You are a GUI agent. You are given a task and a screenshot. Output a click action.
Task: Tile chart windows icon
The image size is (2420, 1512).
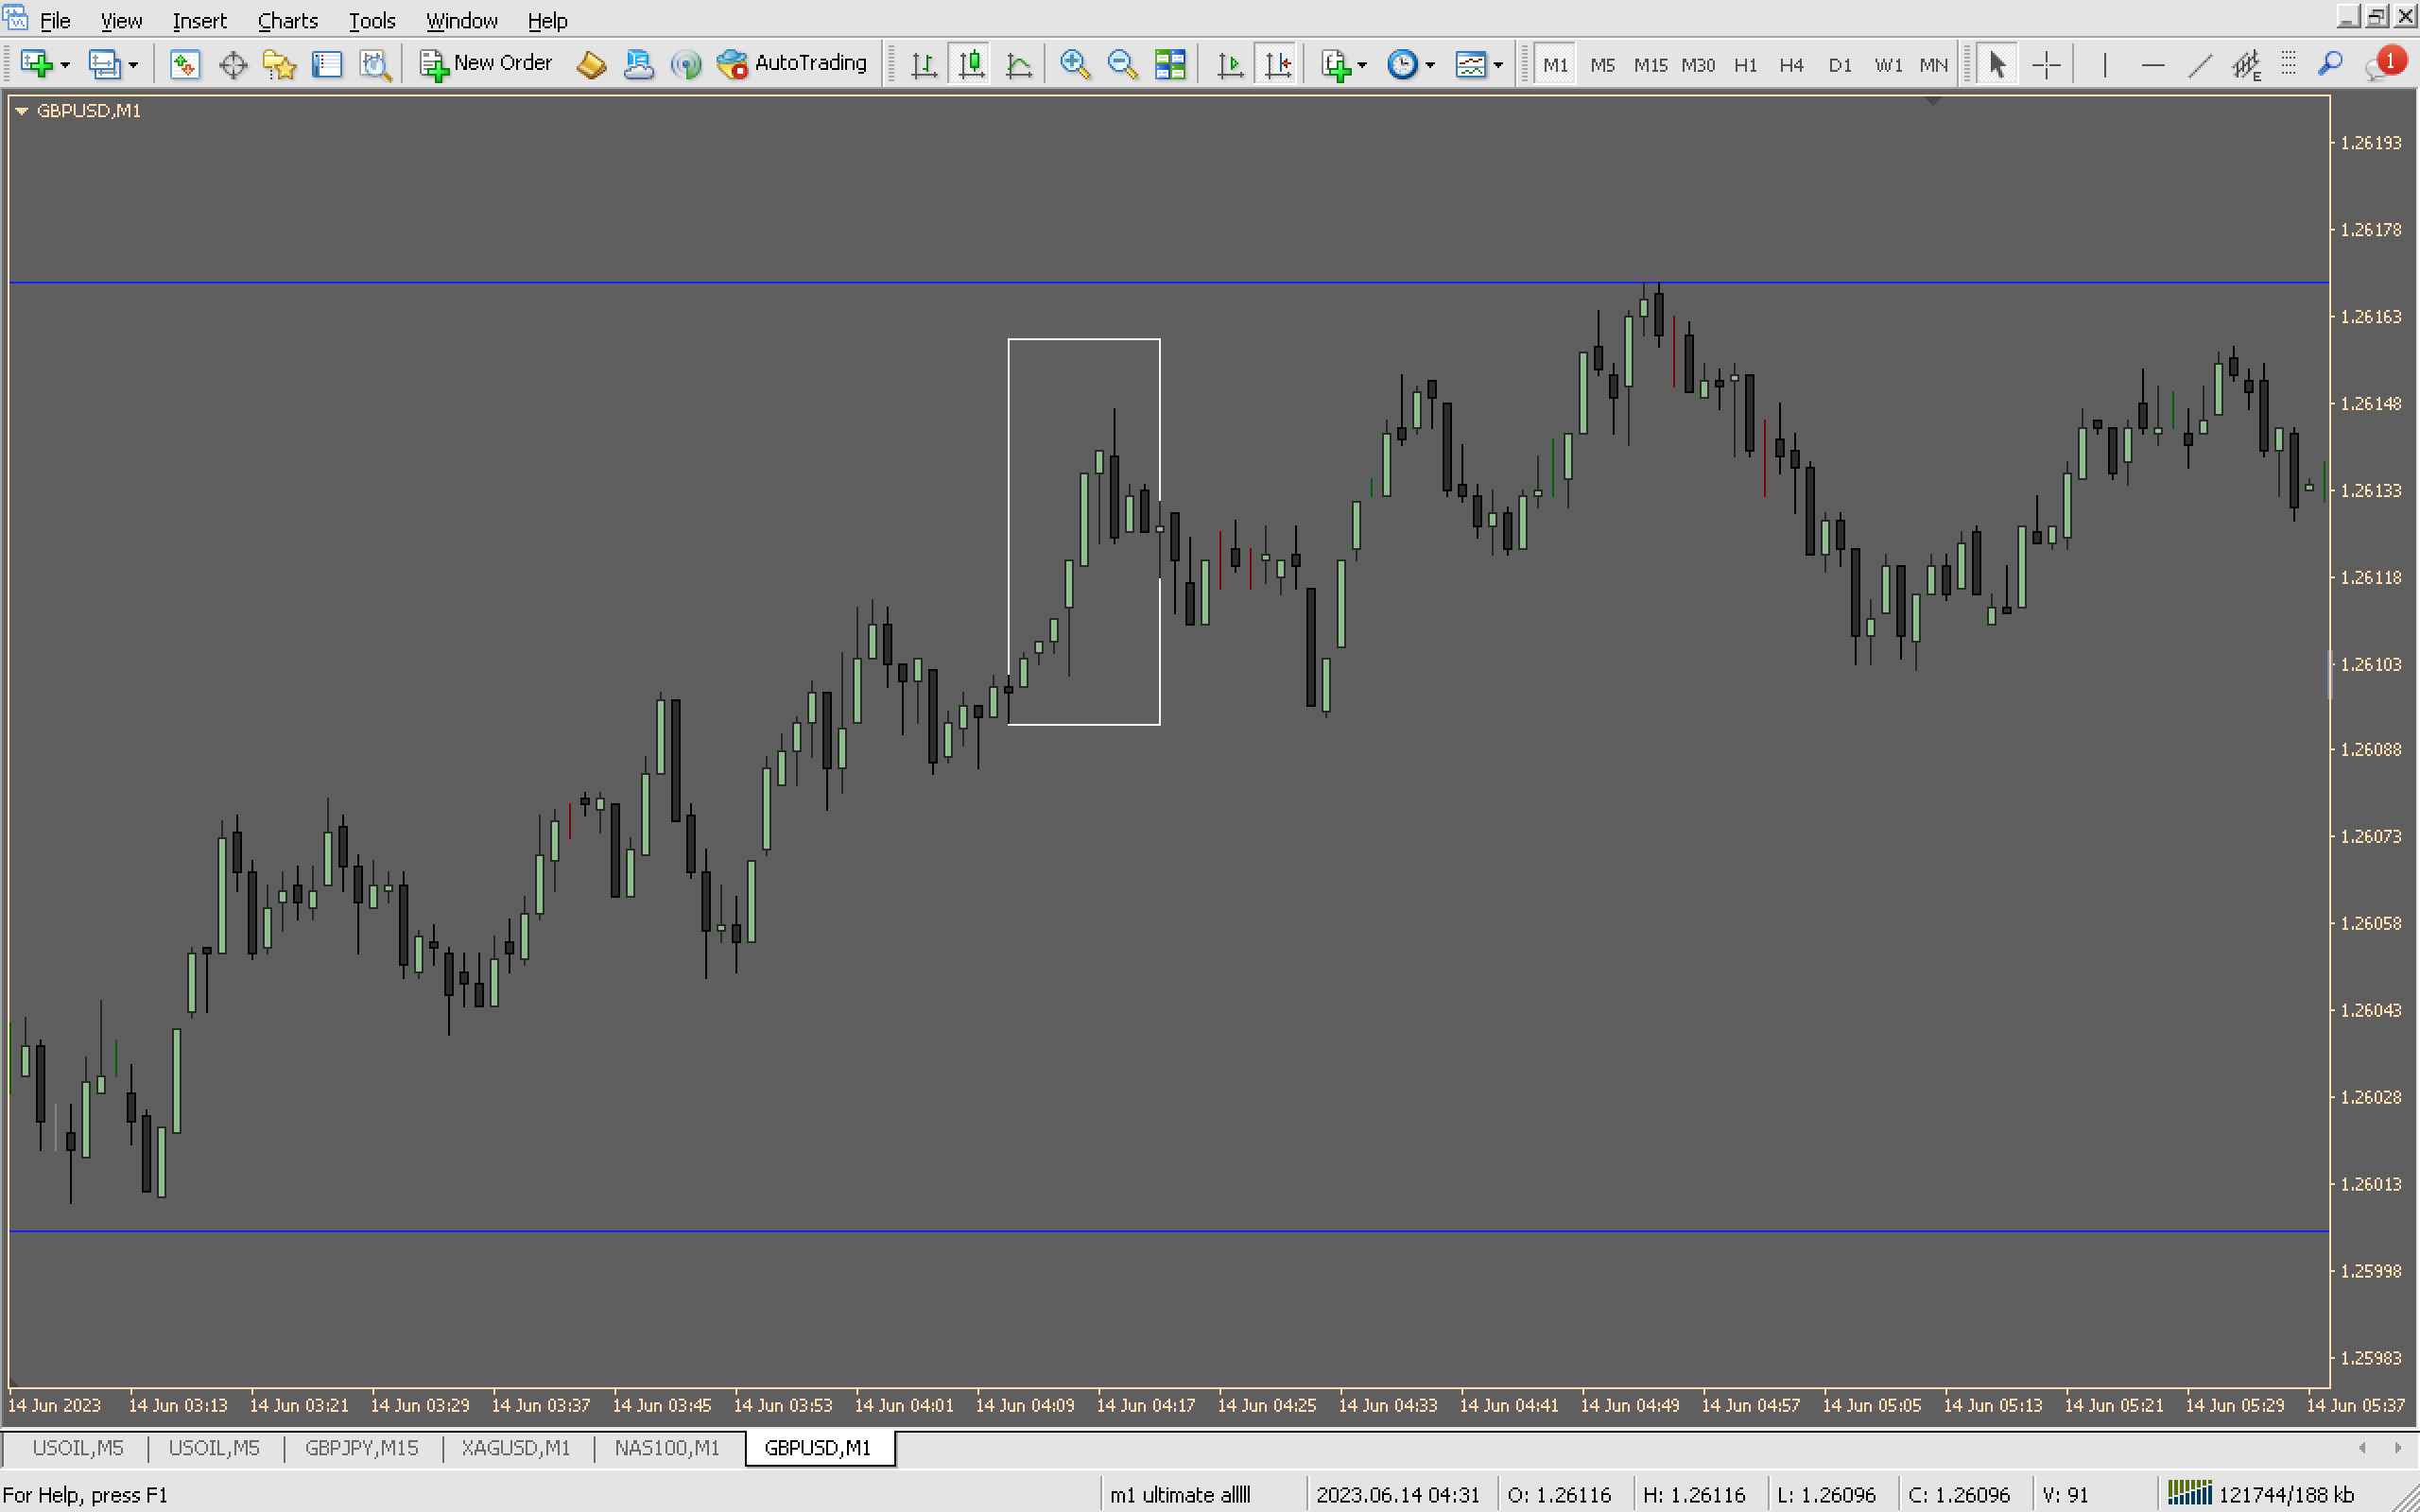click(1170, 65)
